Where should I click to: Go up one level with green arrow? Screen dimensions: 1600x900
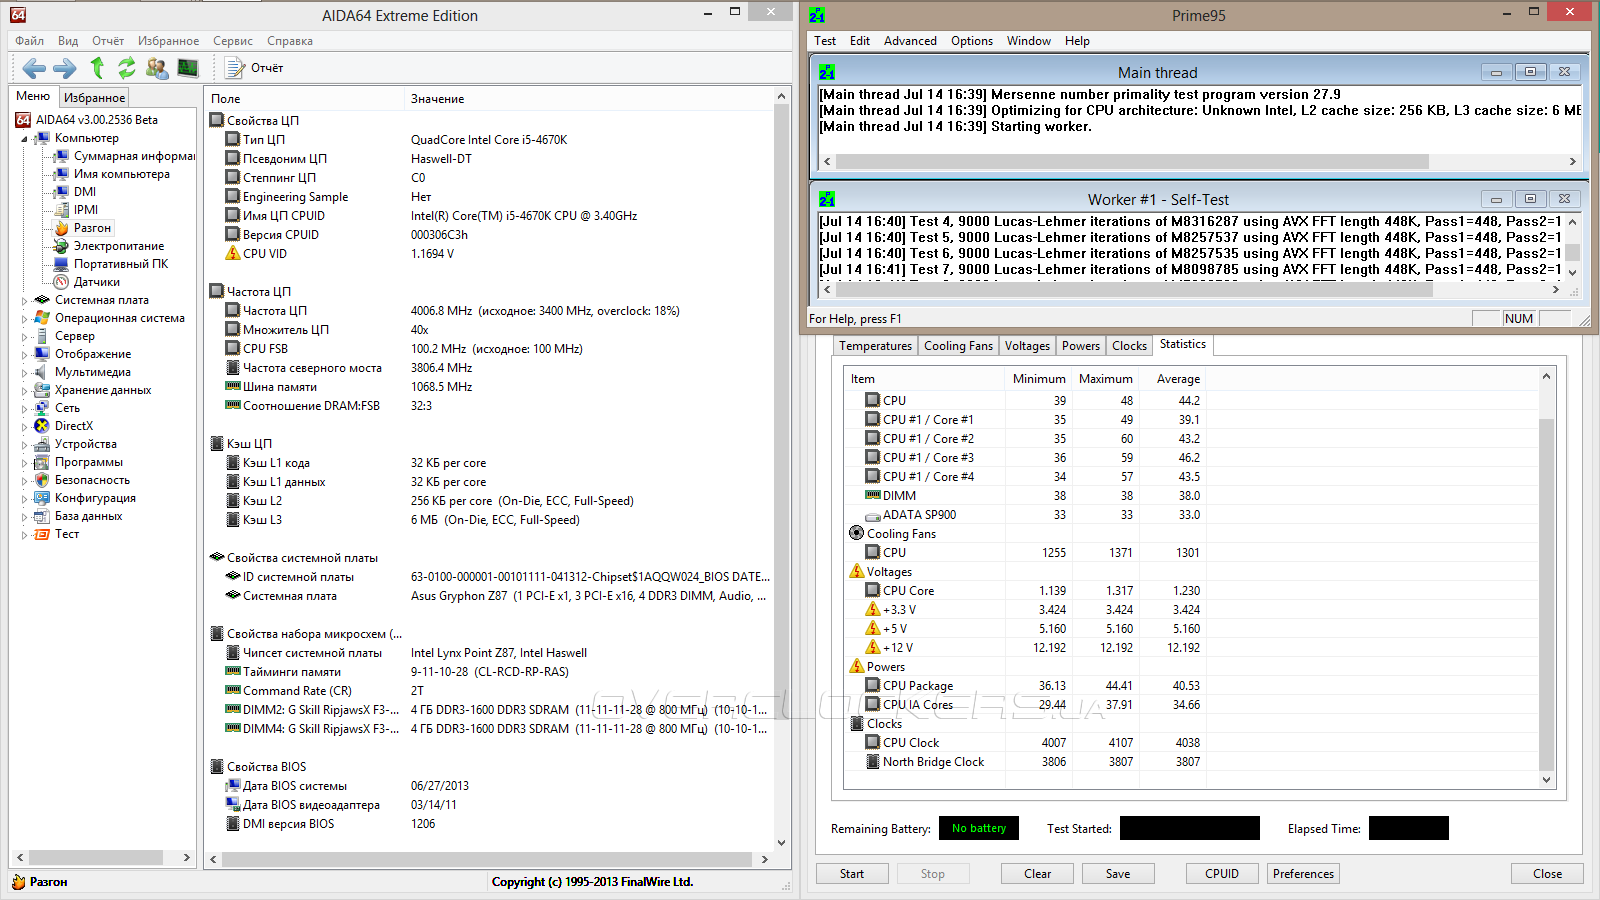click(x=97, y=68)
